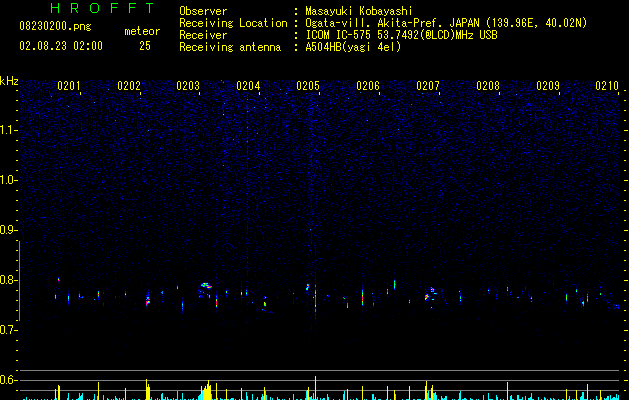Click the 0210 time marker
Viewport: 629px width, 400px height.
(607, 86)
